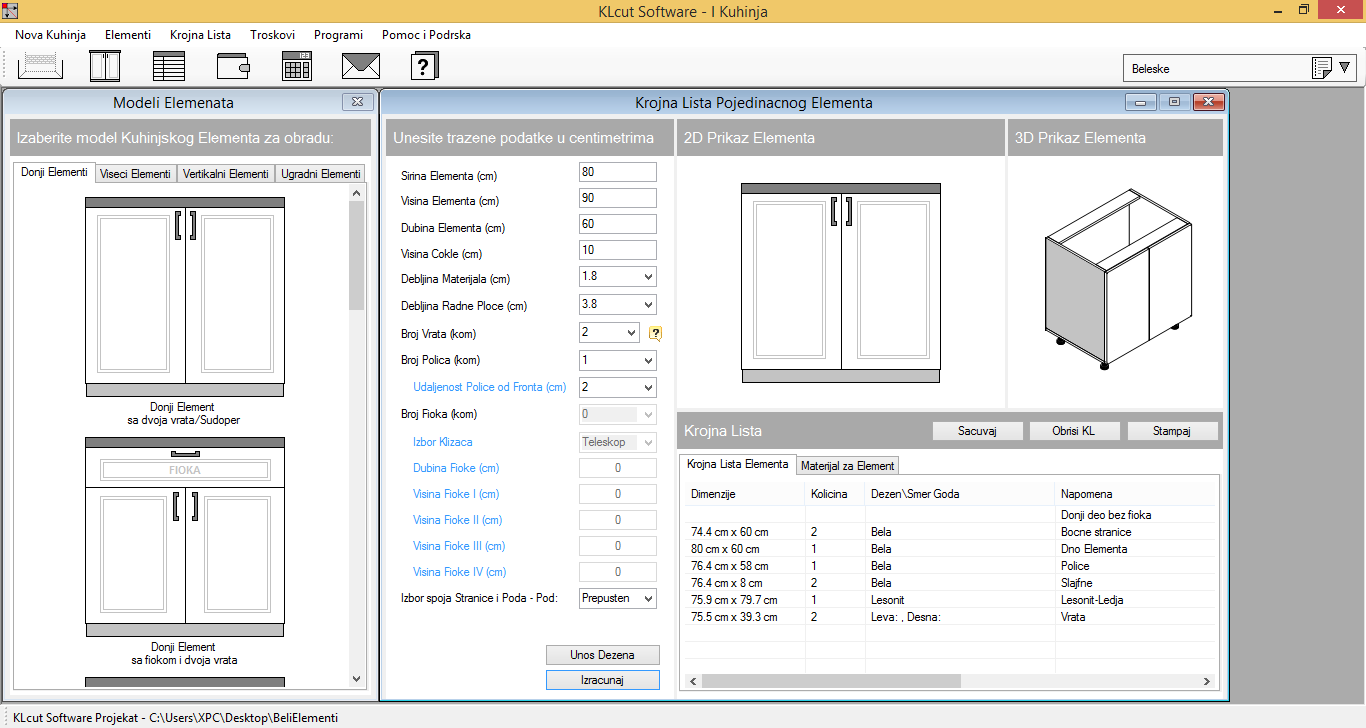Open the cutting list table icon
Viewport: 1366px width, 728px height.
tap(169, 66)
